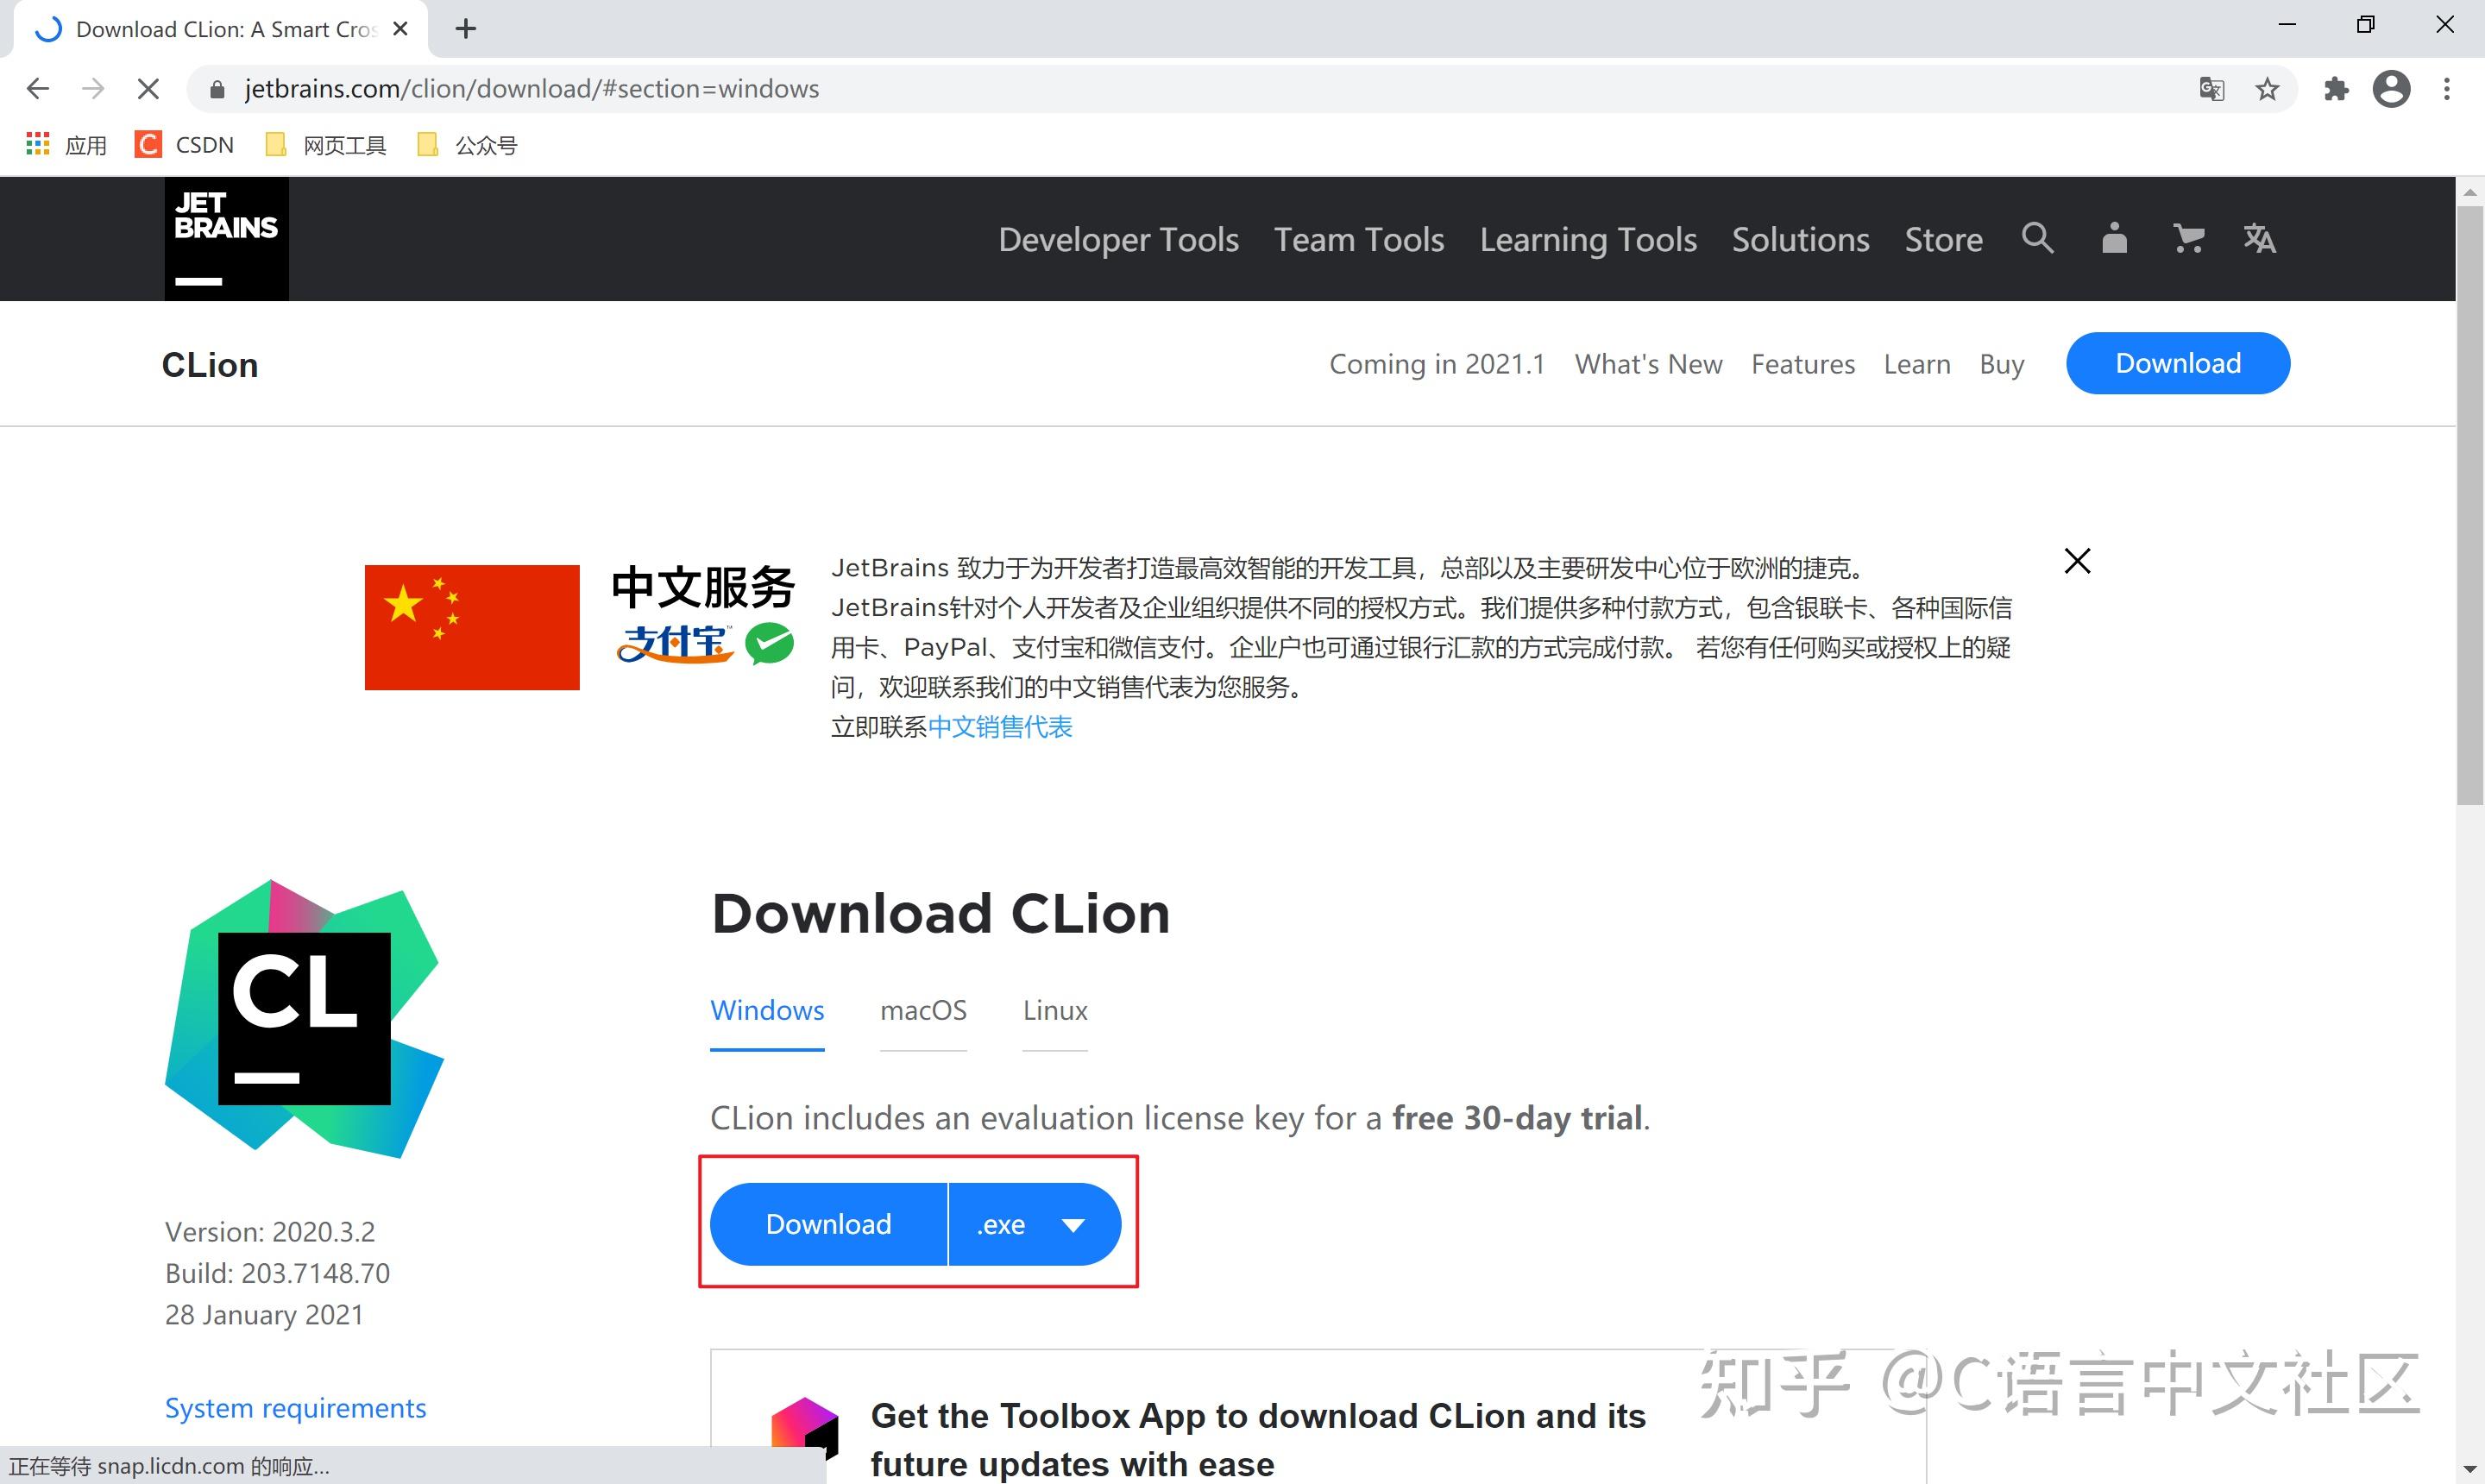Expand the .exe format dropdown
Screen dimensions: 2485x1484
(1034, 1223)
